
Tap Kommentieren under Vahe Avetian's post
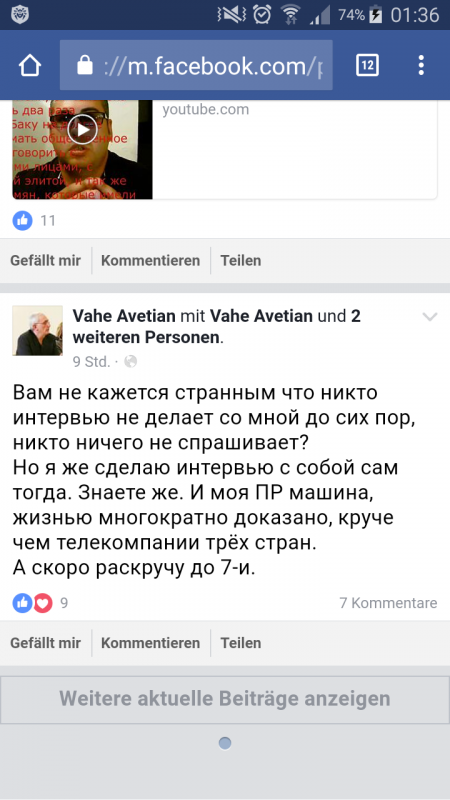tap(151, 643)
